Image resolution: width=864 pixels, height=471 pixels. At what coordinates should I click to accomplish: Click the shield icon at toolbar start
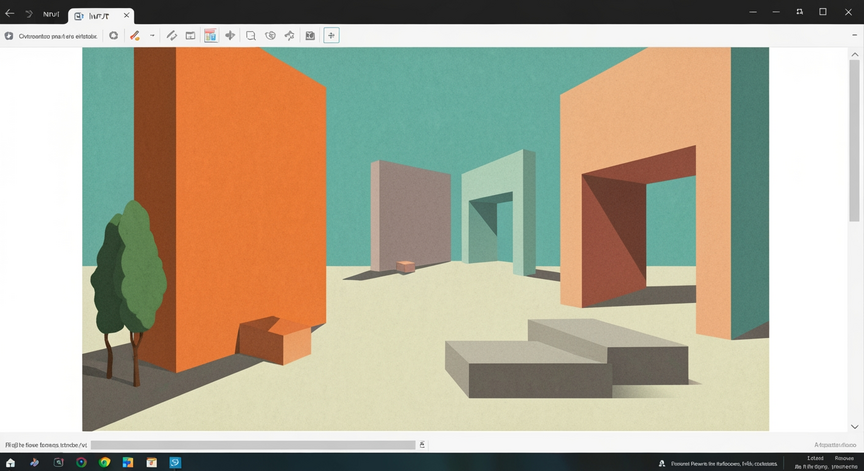[x=9, y=36]
